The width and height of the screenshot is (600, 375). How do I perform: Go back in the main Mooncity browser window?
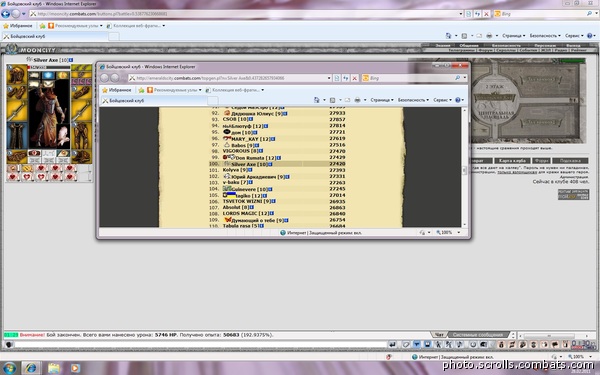(5, 14)
